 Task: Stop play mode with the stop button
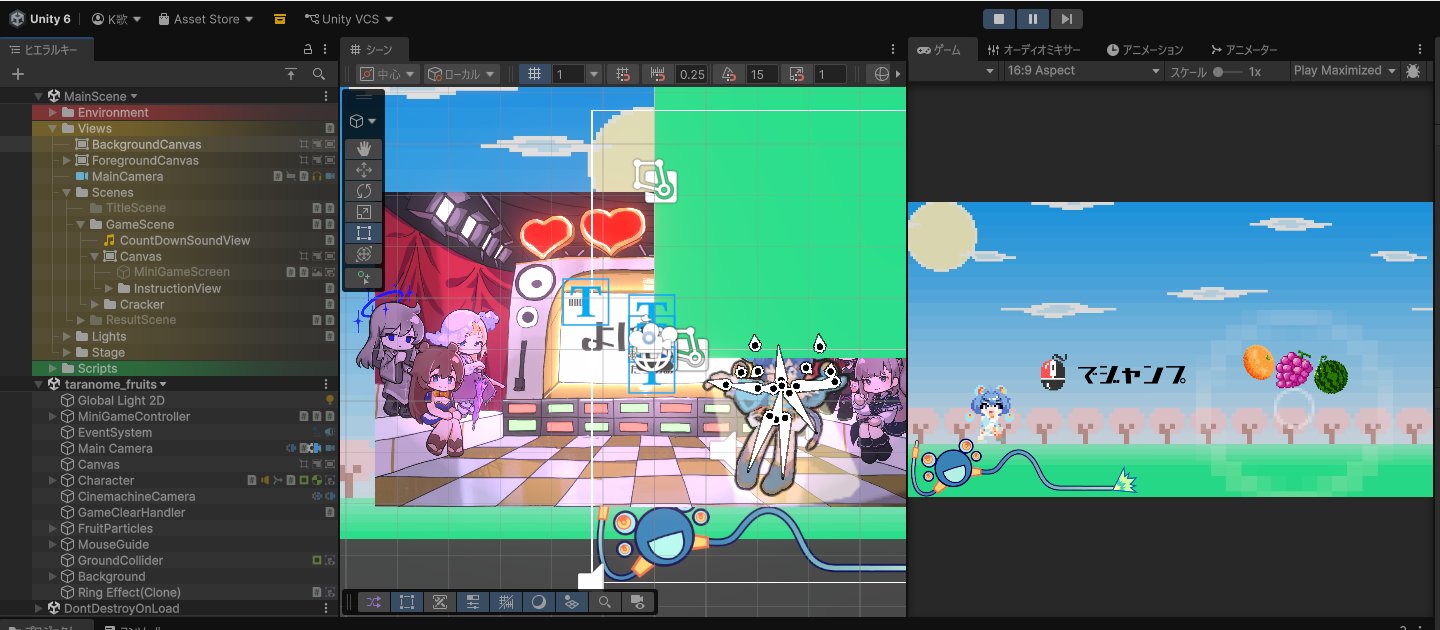(999, 19)
